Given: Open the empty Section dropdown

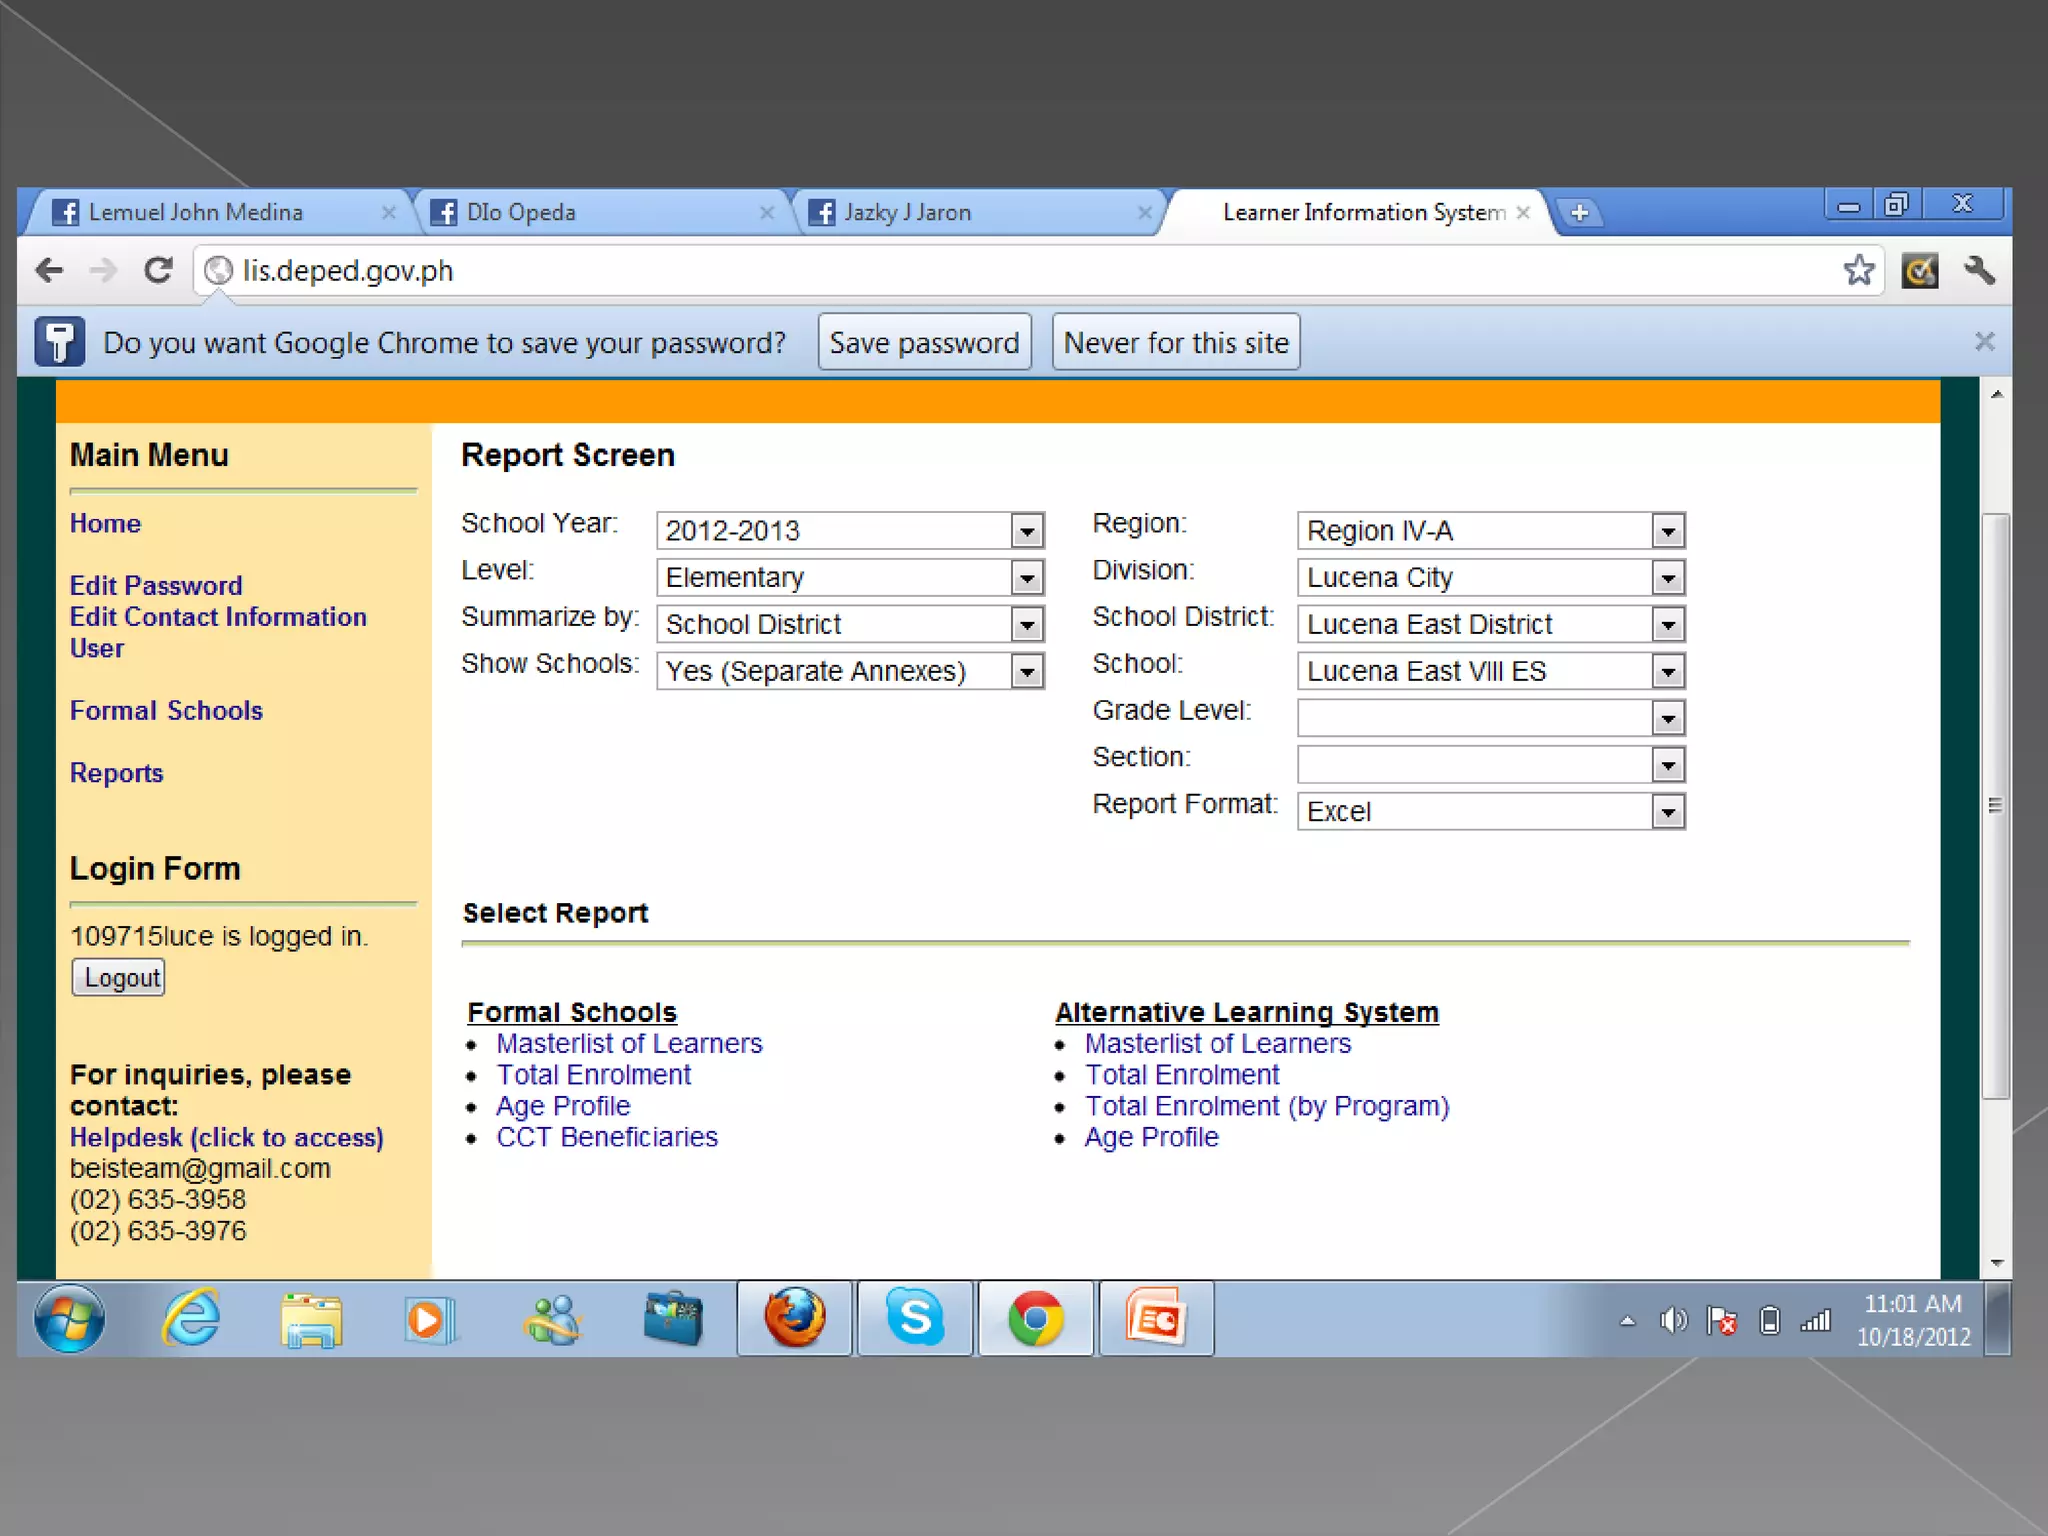Looking at the screenshot, I should 1491,765.
